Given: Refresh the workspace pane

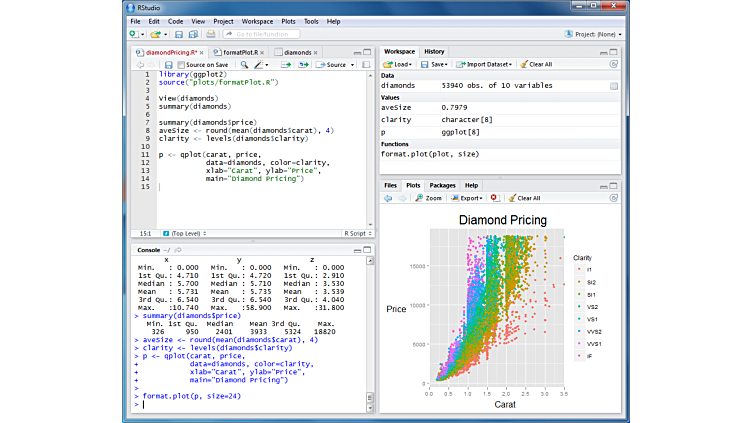Looking at the screenshot, I should [615, 64].
